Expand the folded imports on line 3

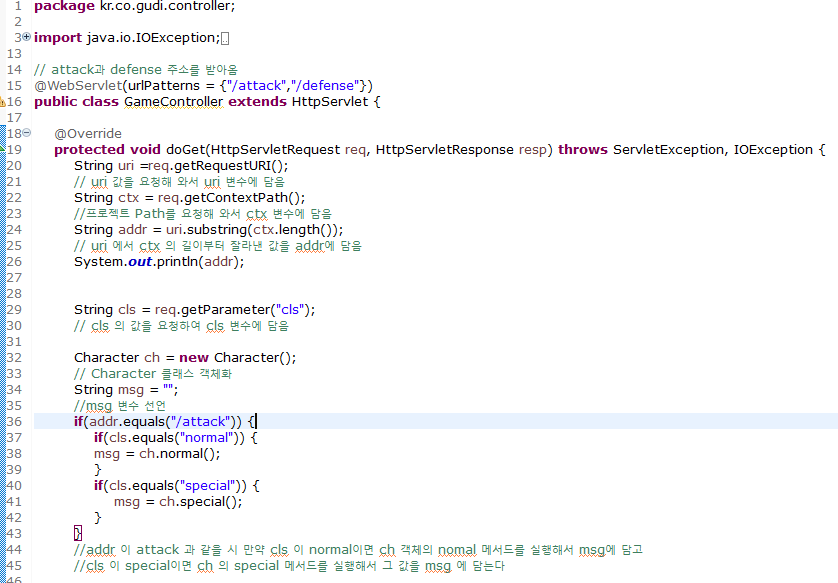(27, 37)
